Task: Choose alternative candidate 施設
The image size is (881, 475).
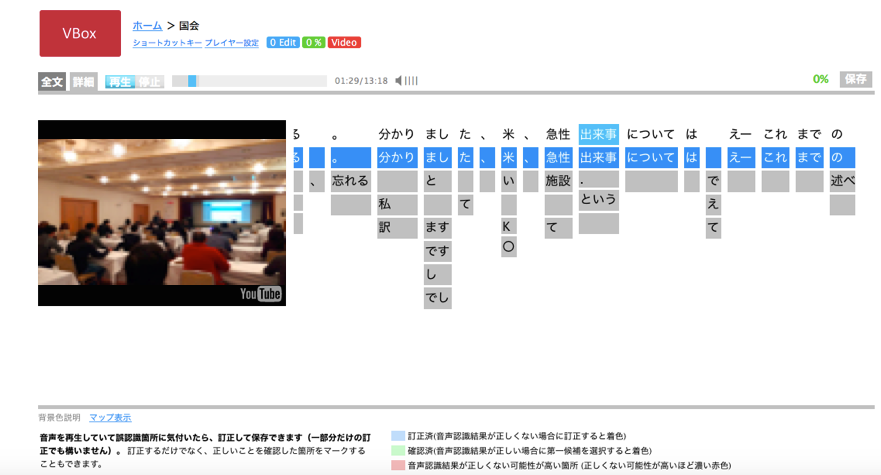Action: pyautogui.click(x=558, y=181)
